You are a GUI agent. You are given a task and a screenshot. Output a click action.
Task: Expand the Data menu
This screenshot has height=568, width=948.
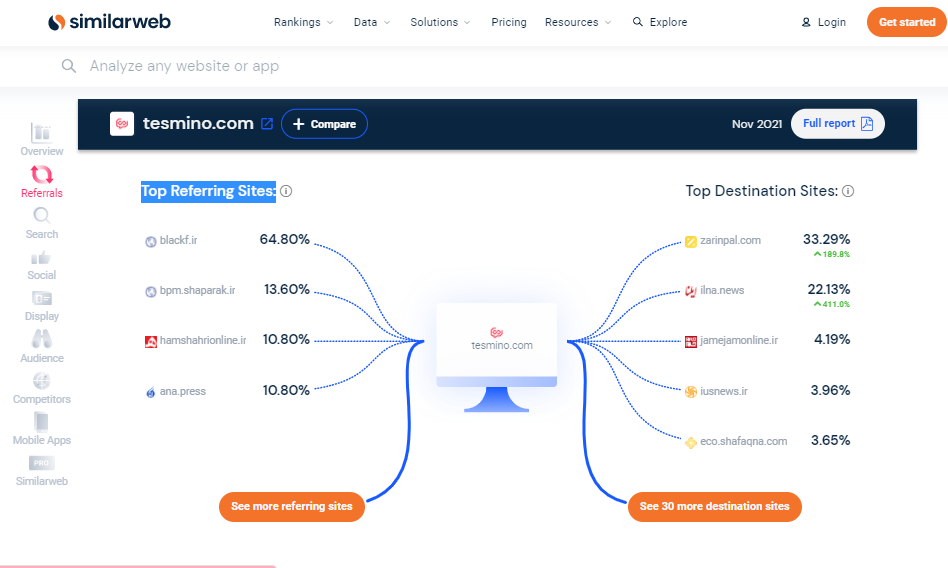(372, 22)
